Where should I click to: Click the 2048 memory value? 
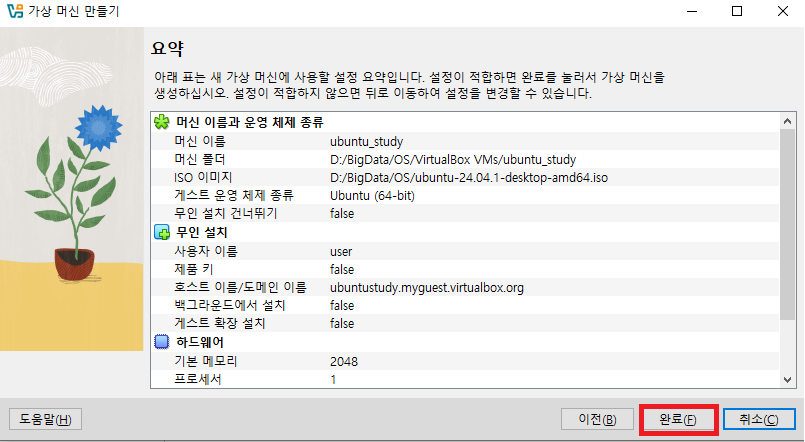tap(344, 362)
